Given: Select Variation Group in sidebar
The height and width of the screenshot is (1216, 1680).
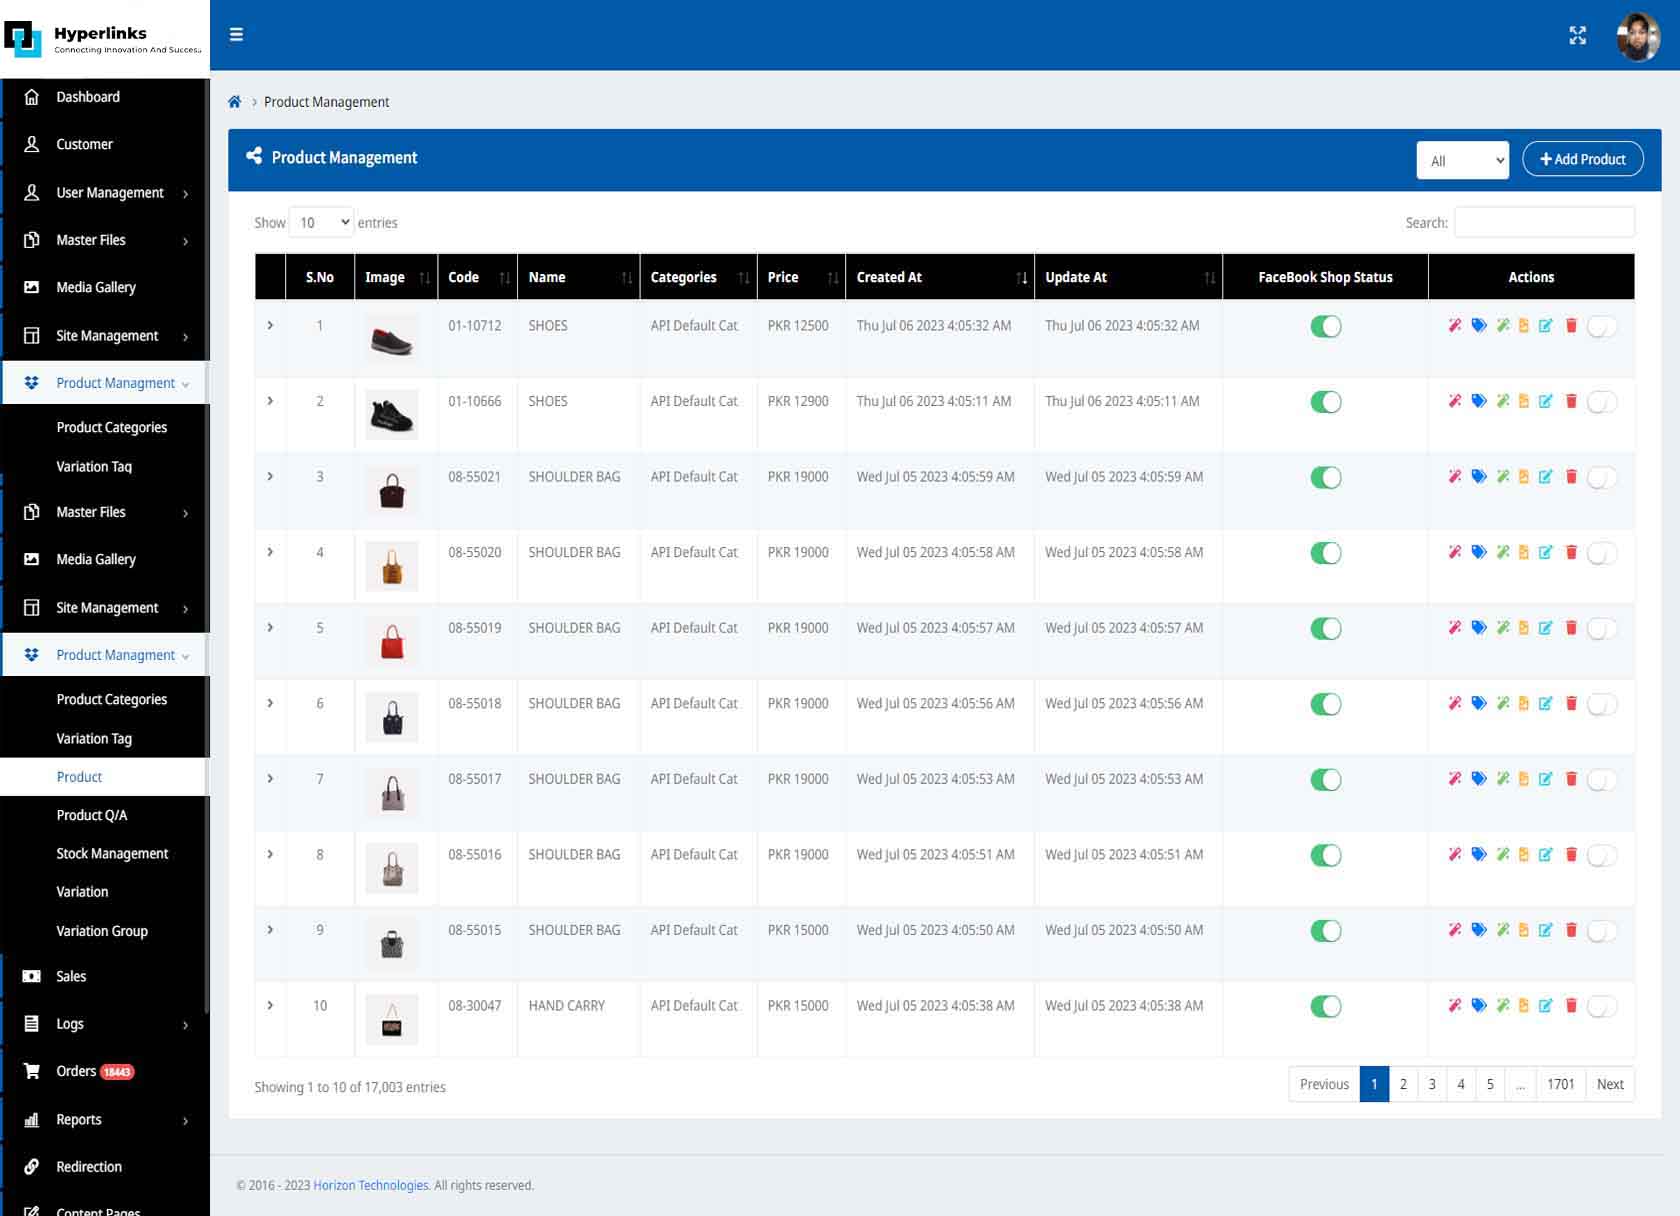Looking at the screenshot, I should coord(102,930).
